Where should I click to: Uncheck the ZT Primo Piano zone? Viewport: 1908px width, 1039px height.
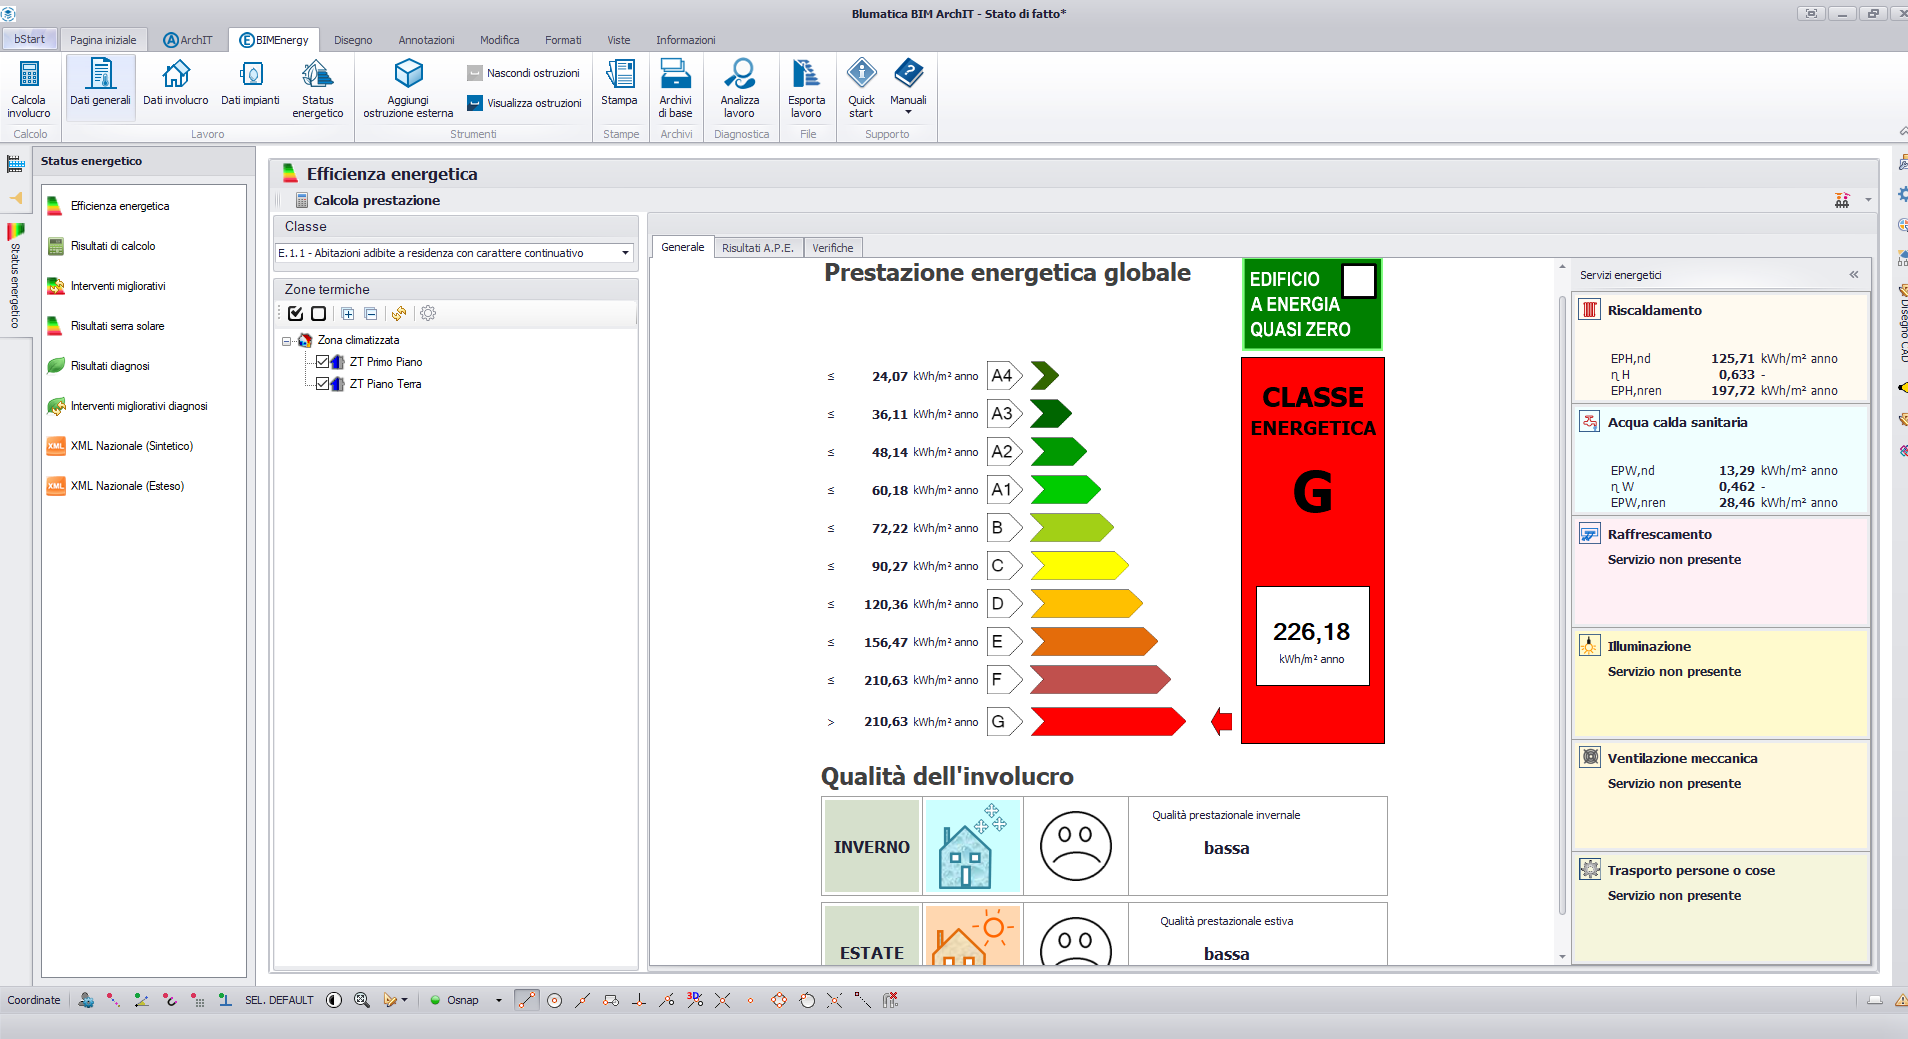pos(322,362)
